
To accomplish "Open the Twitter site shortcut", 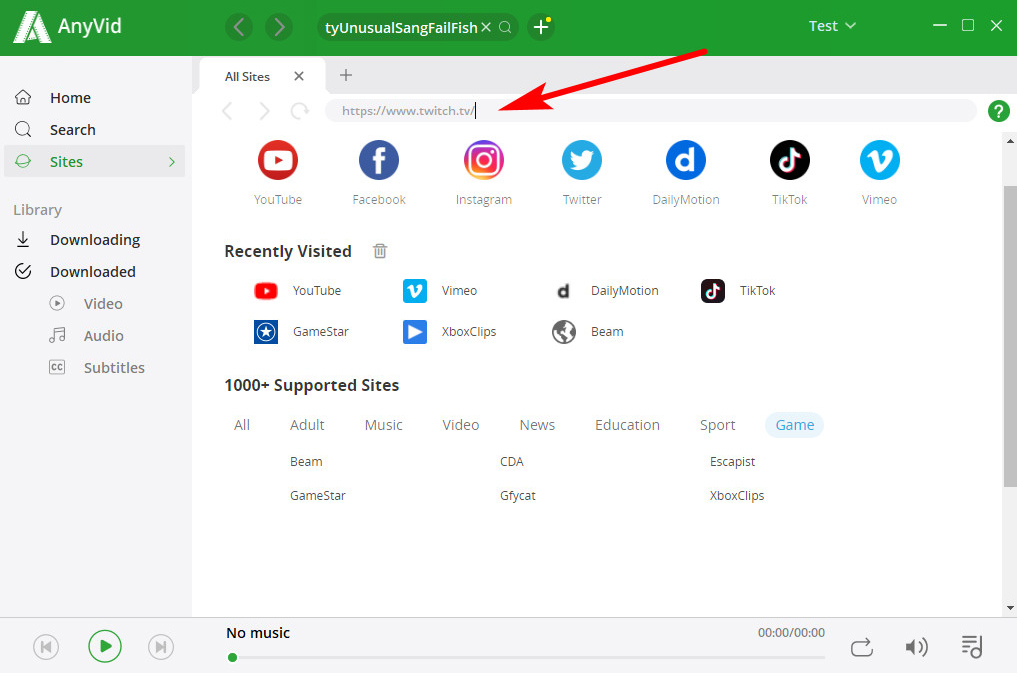I will 582,160.
